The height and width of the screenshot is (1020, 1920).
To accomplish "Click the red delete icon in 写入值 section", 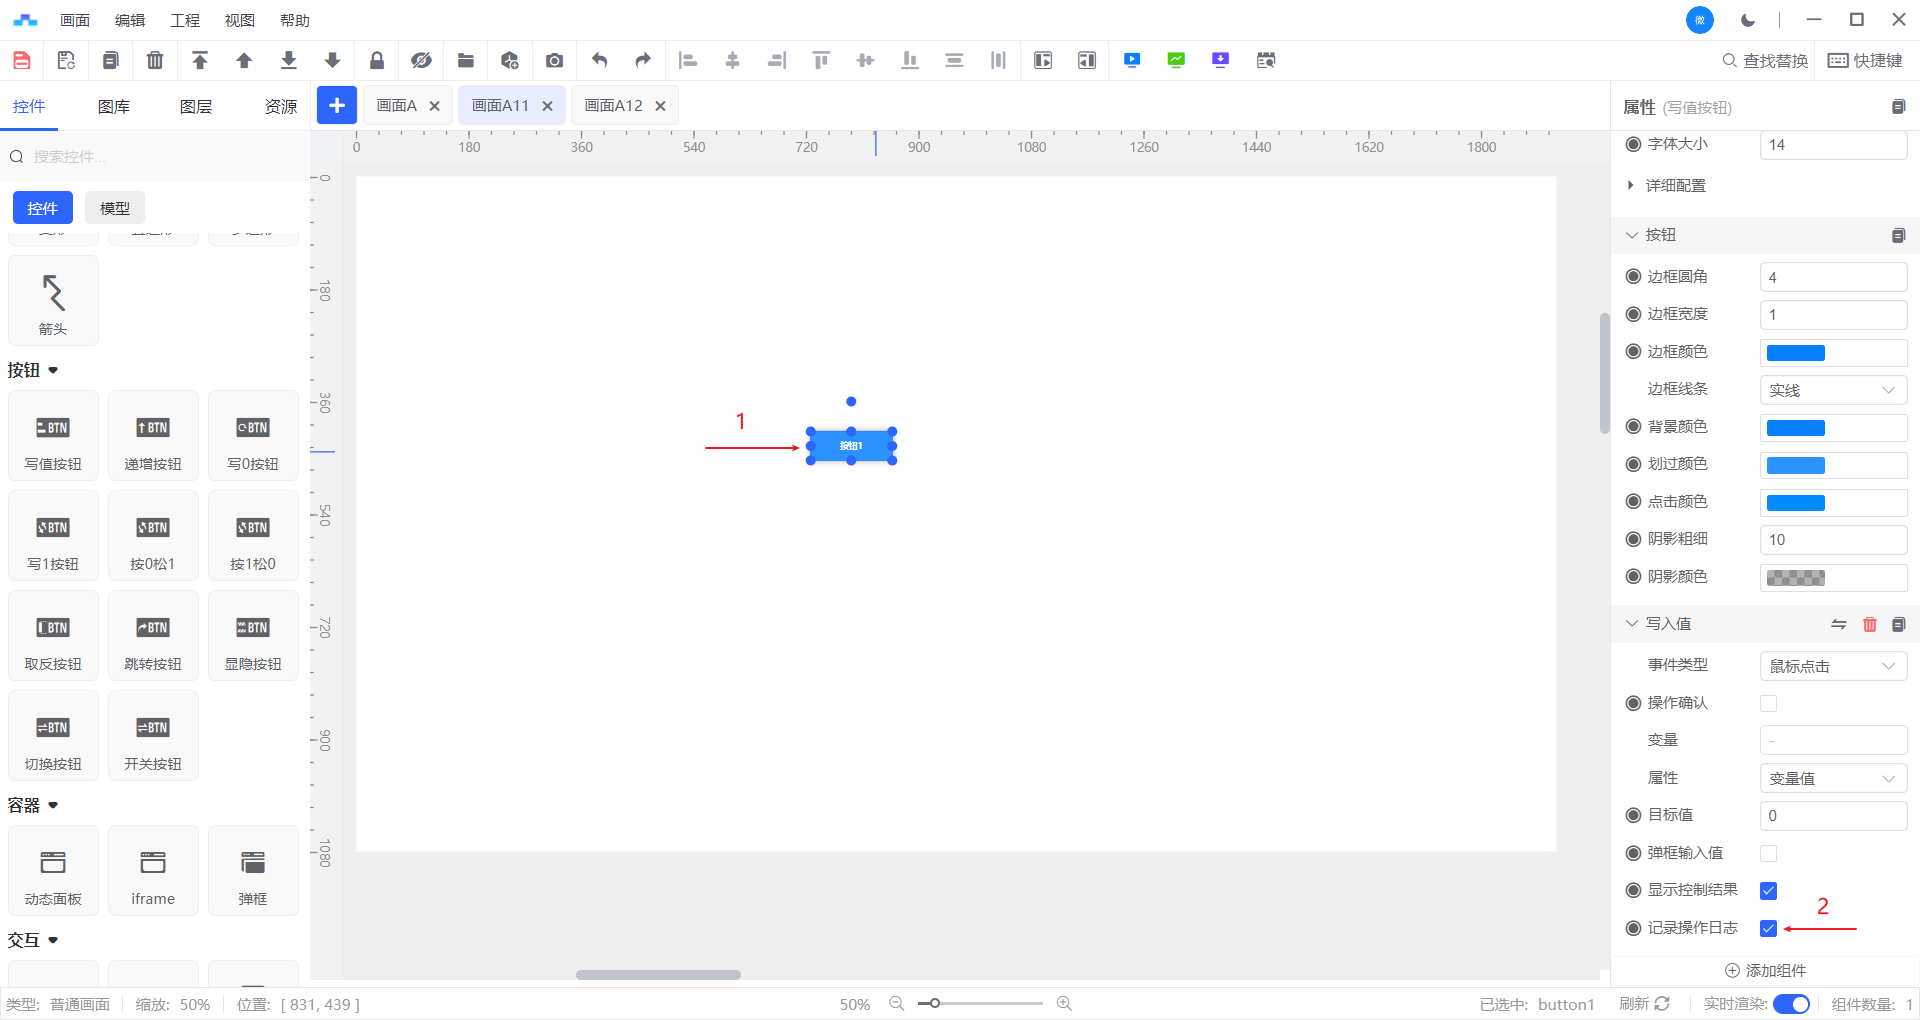I will tap(1869, 624).
